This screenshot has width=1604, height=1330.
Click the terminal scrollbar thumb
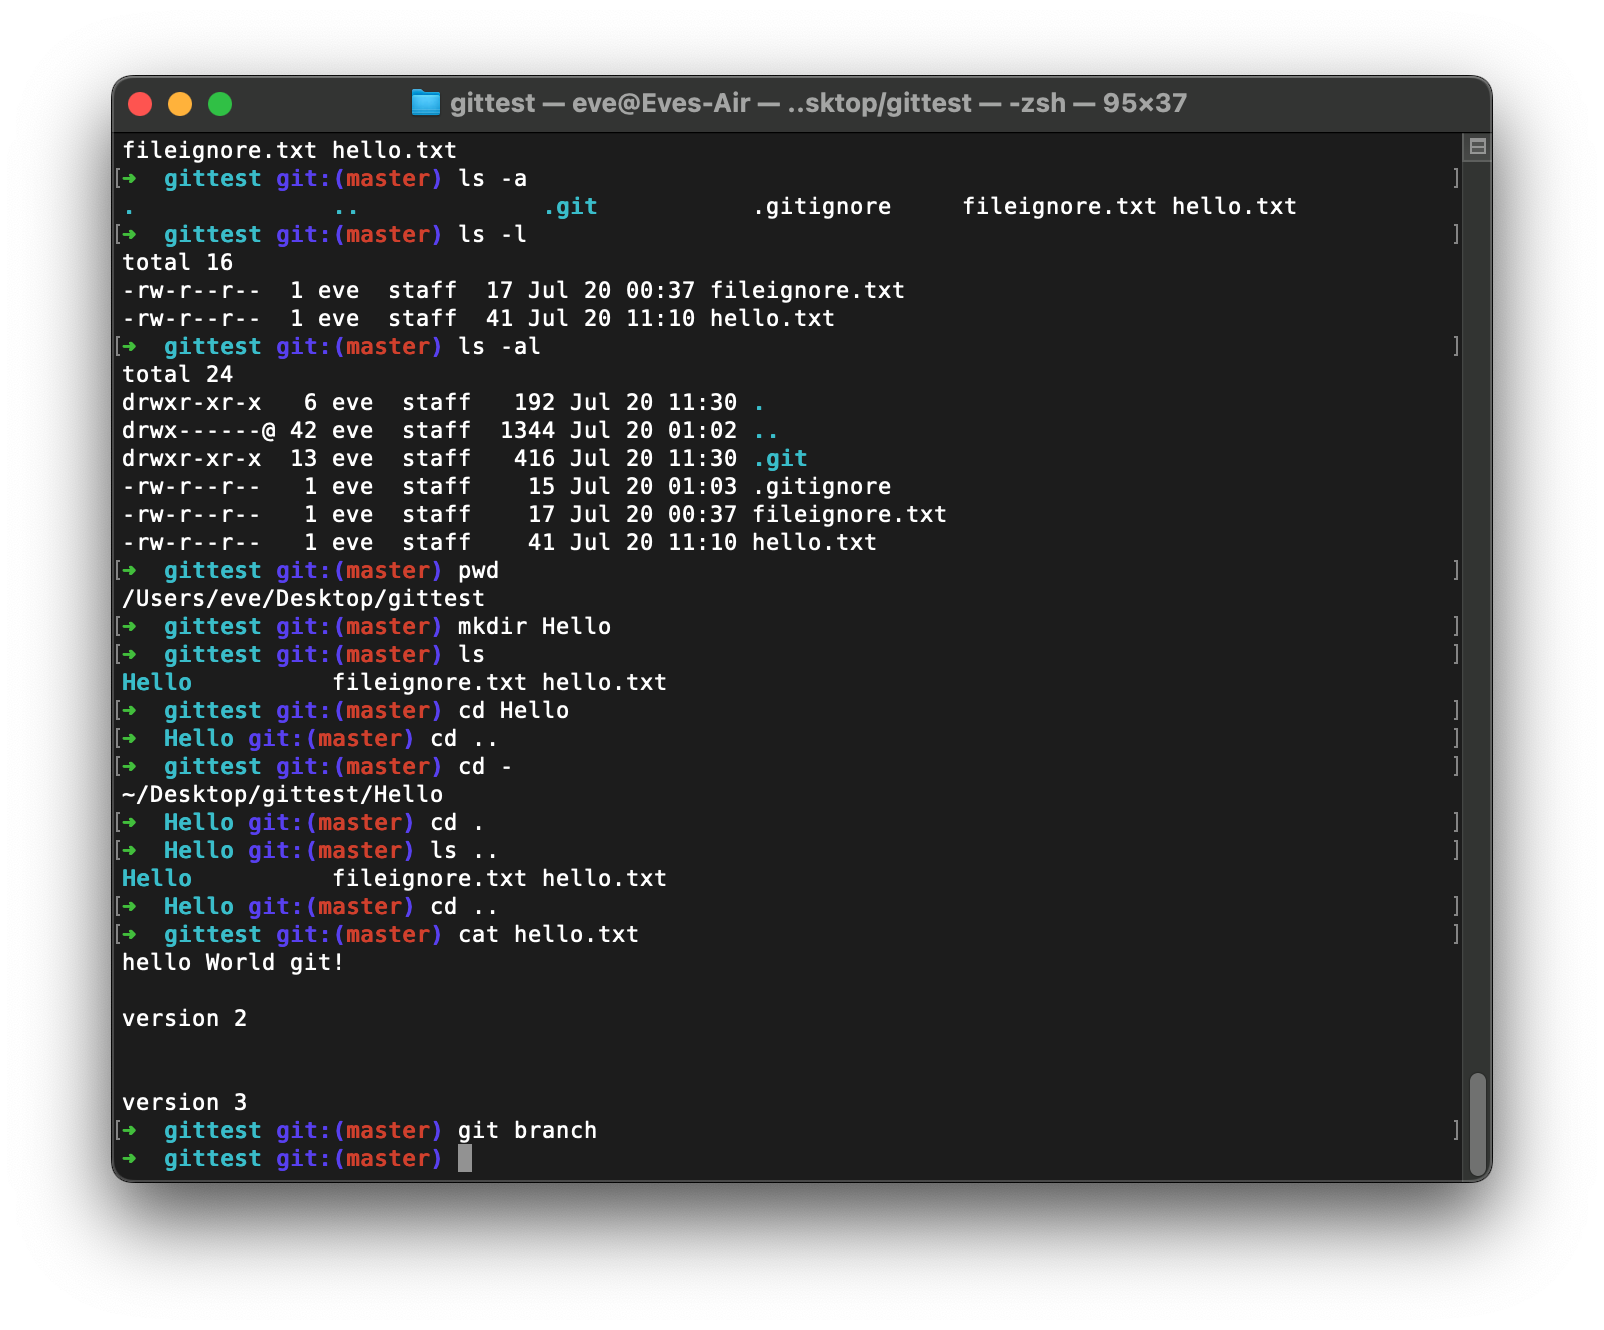[x=1477, y=1125]
